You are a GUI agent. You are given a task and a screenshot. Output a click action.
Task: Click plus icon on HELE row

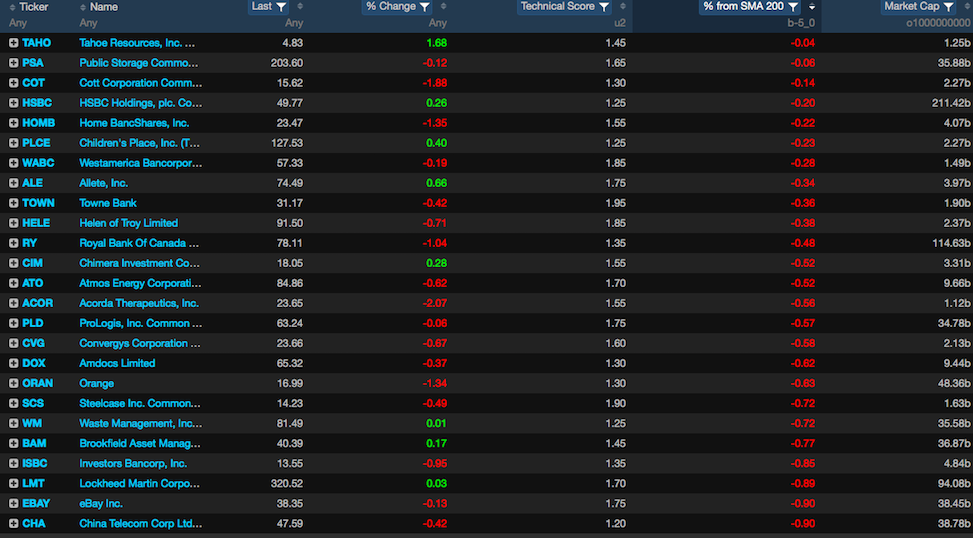[13, 223]
